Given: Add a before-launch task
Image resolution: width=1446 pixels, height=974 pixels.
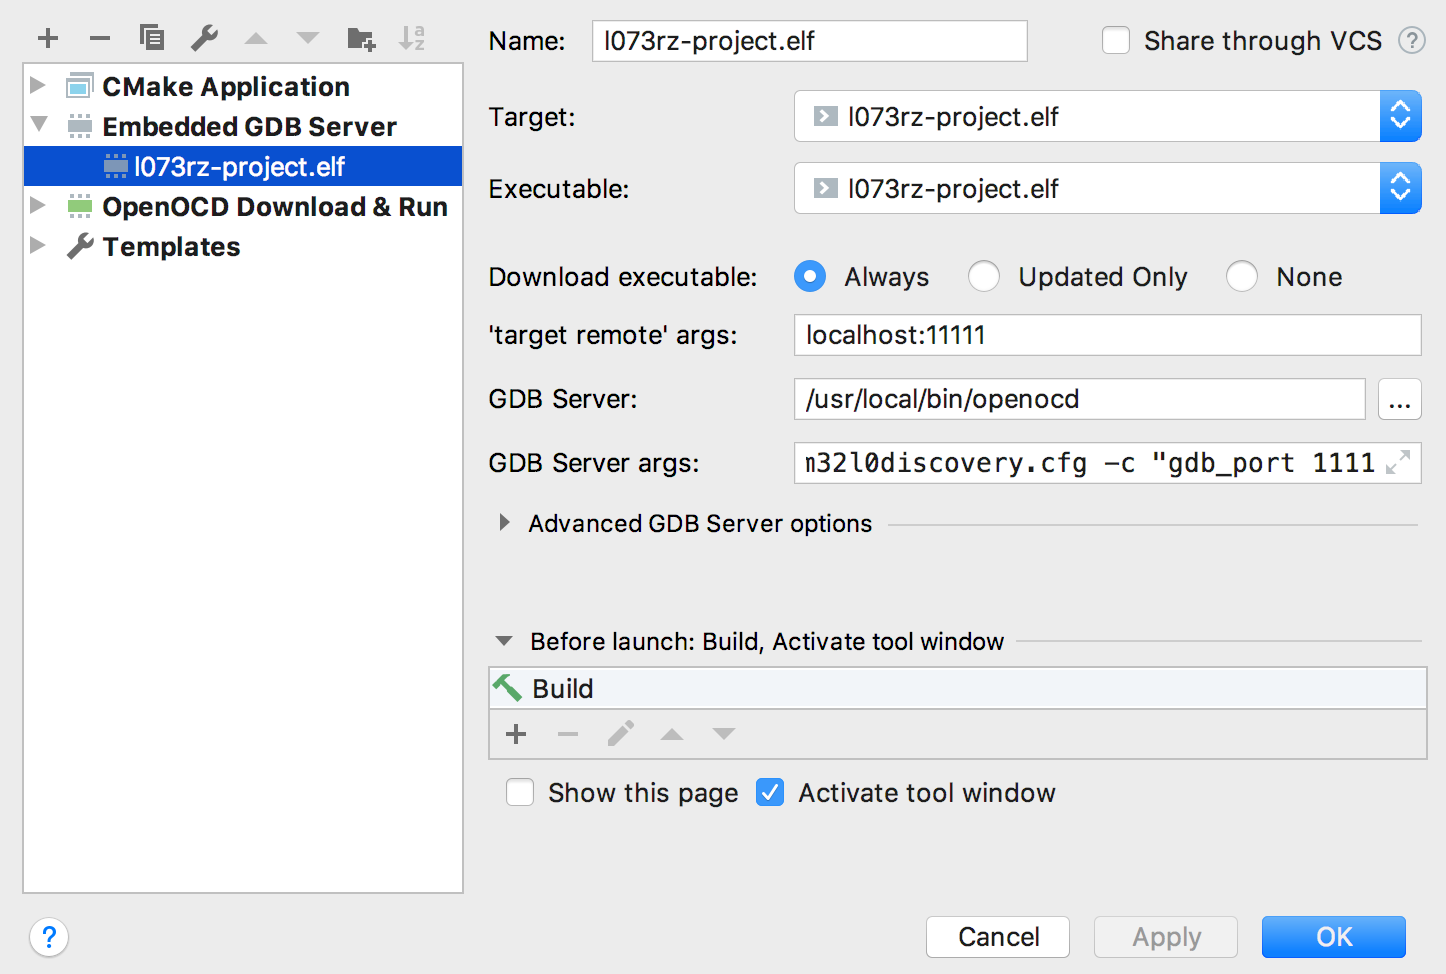Looking at the screenshot, I should coord(516,735).
